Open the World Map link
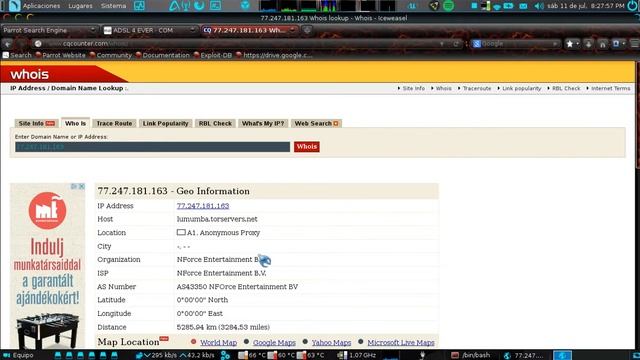This screenshot has height=360, width=640. coord(218,343)
